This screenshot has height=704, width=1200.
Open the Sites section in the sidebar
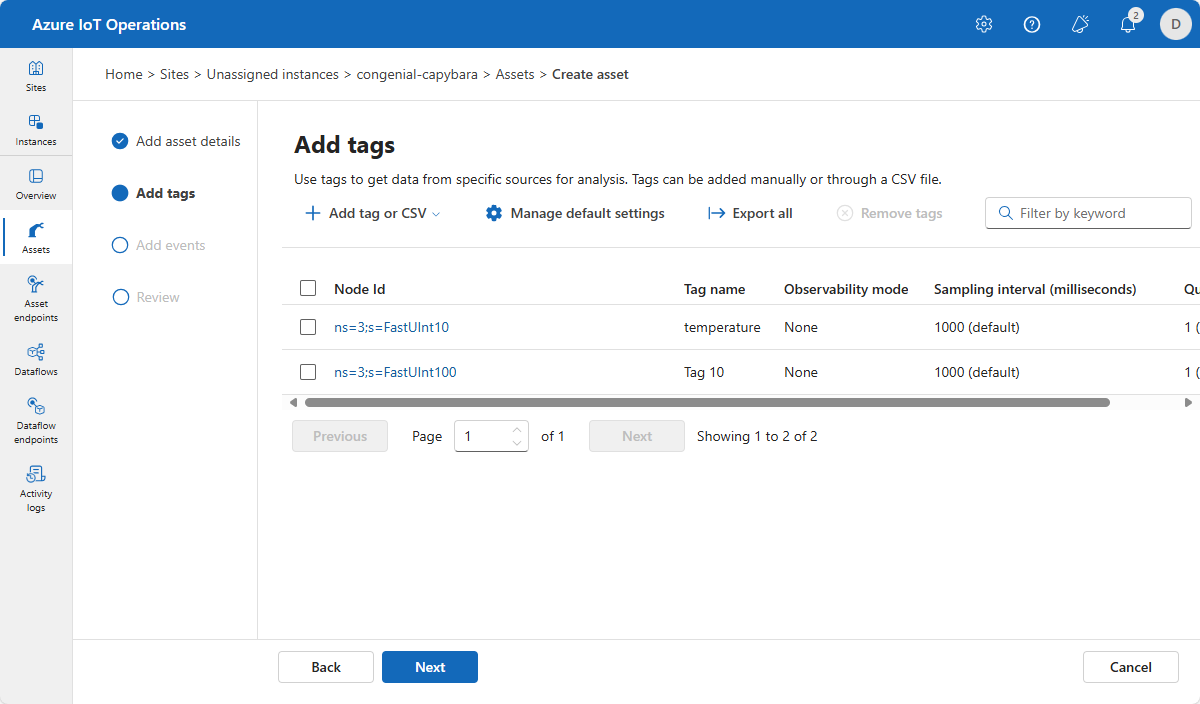pos(36,74)
